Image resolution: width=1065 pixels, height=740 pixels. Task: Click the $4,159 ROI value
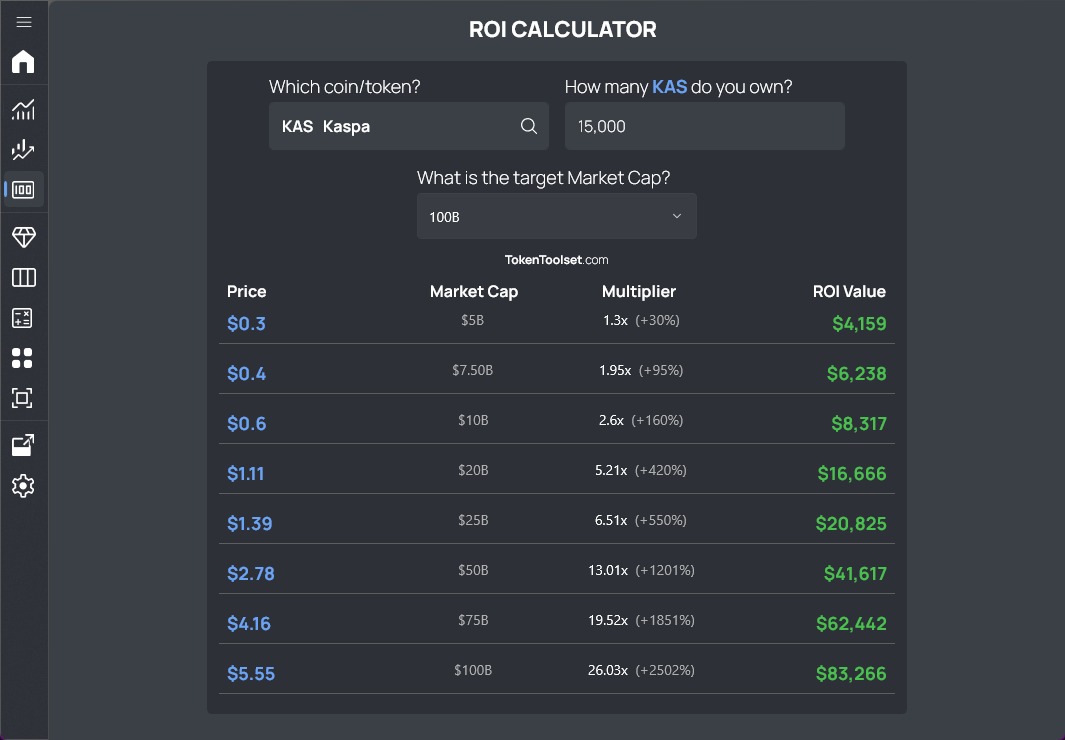(859, 324)
